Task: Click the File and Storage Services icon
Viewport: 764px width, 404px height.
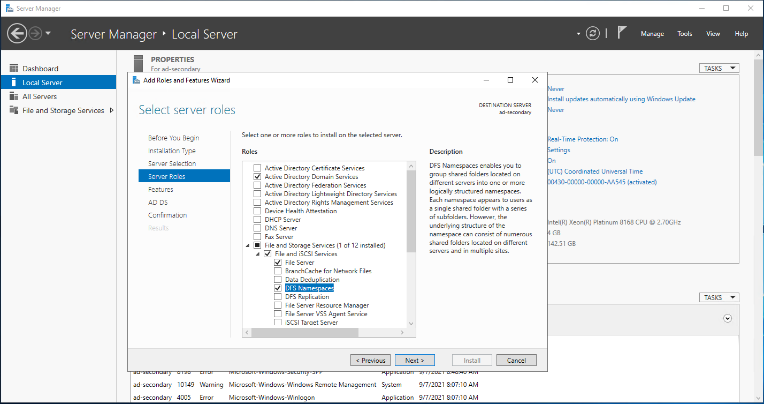Action: tap(14, 110)
